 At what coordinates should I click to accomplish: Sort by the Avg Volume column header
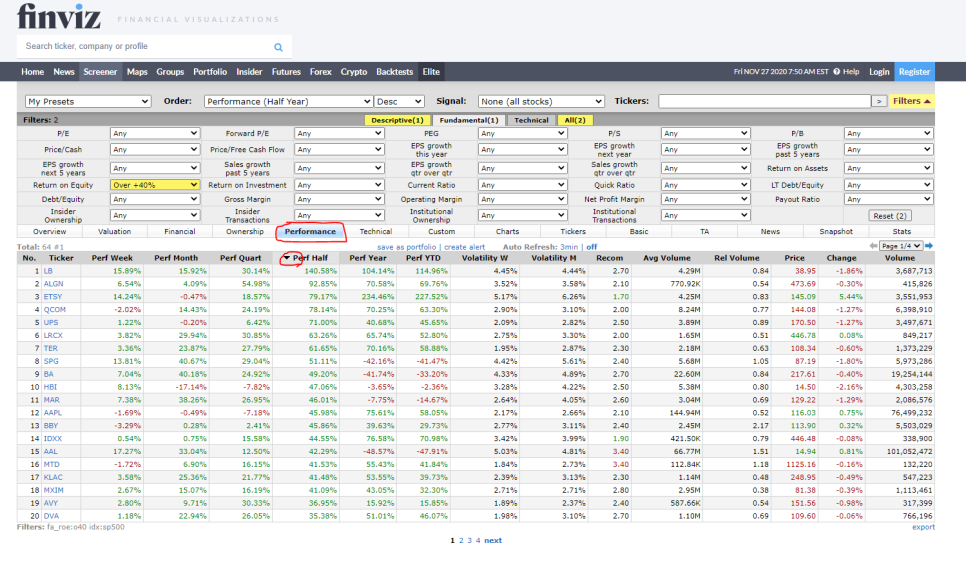(x=667, y=258)
